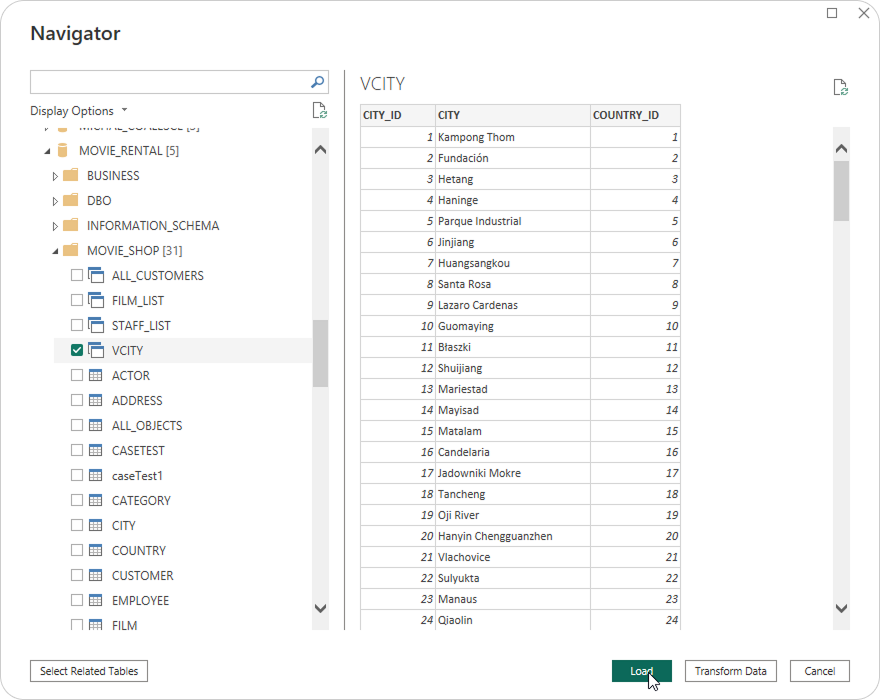
Task: Click inside the navigator search field
Action: pos(168,82)
